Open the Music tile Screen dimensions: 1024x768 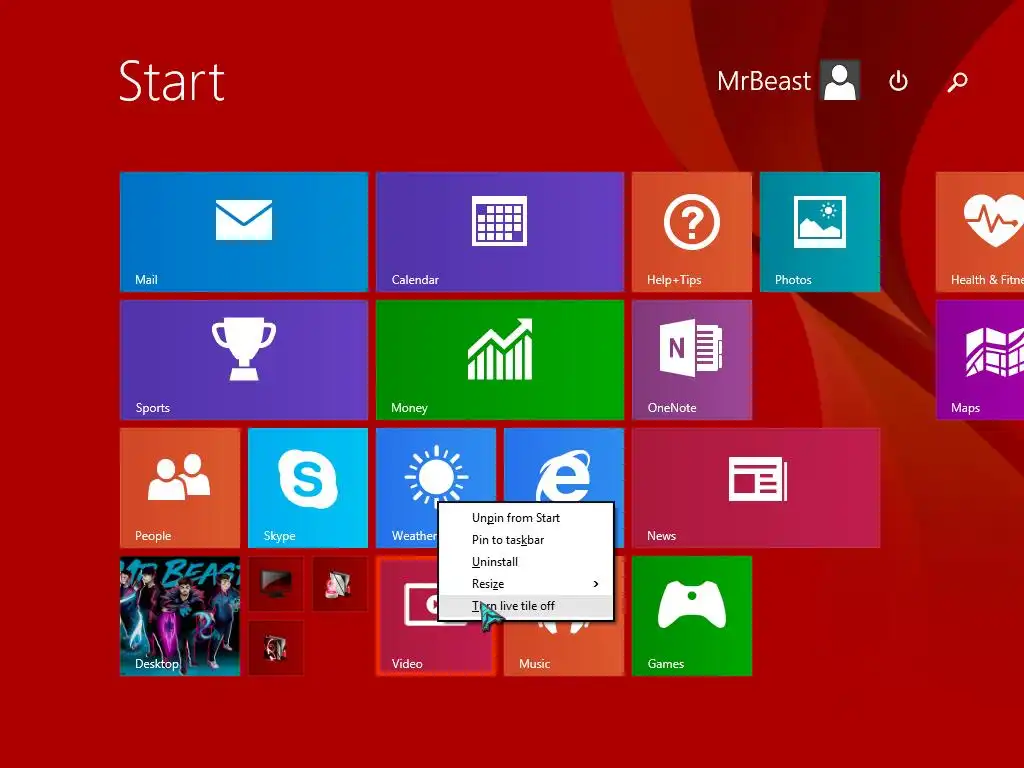tap(564, 648)
